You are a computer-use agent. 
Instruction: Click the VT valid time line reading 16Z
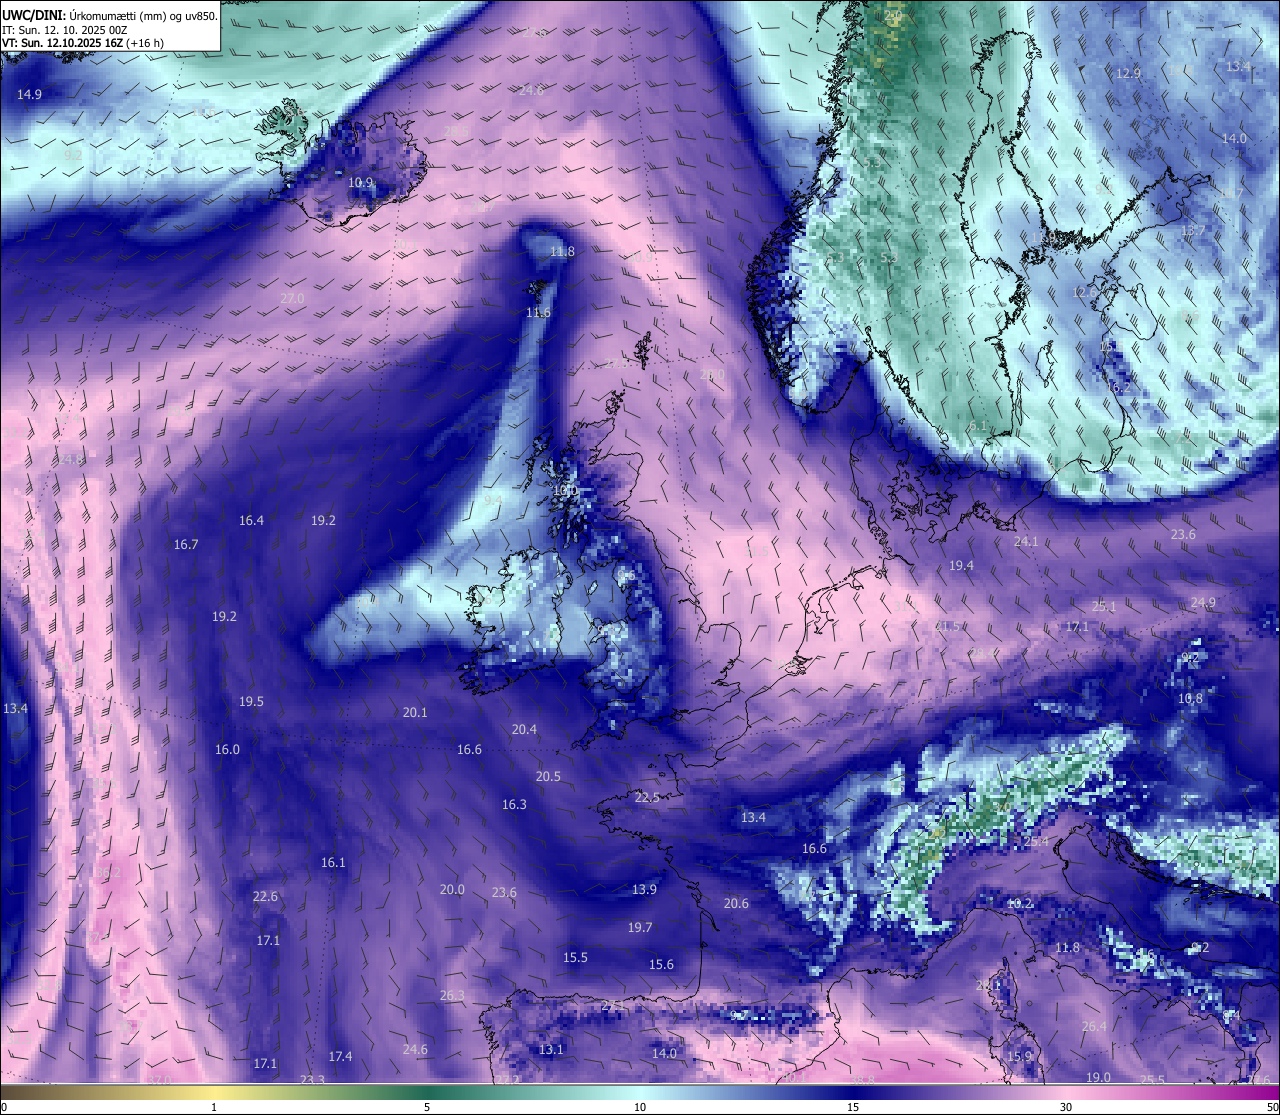click(x=83, y=43)
